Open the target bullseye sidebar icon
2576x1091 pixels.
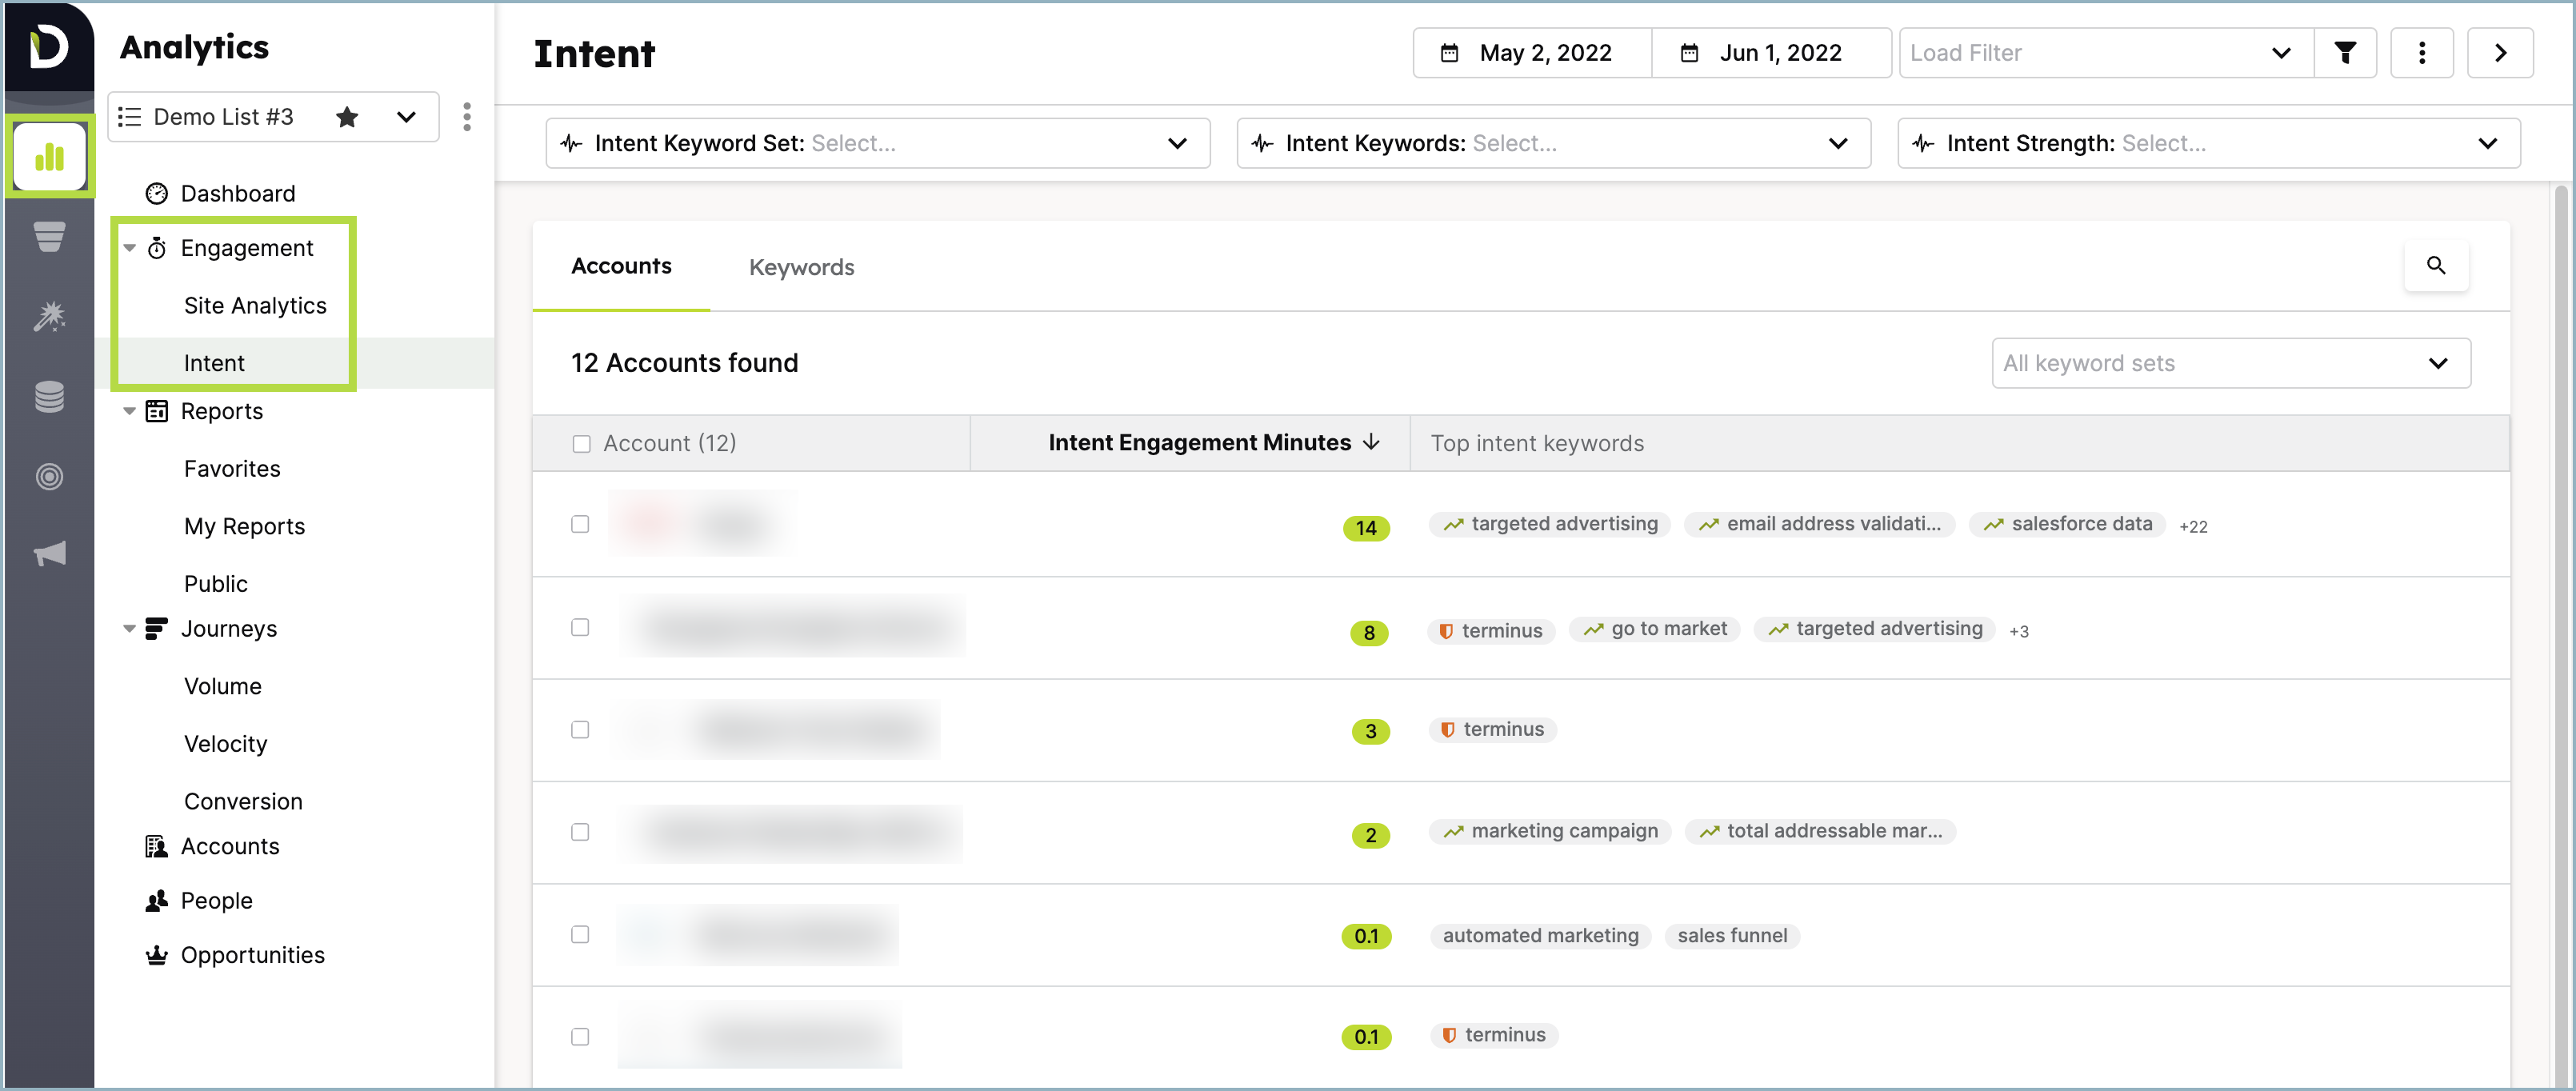[x=49, y=476]
